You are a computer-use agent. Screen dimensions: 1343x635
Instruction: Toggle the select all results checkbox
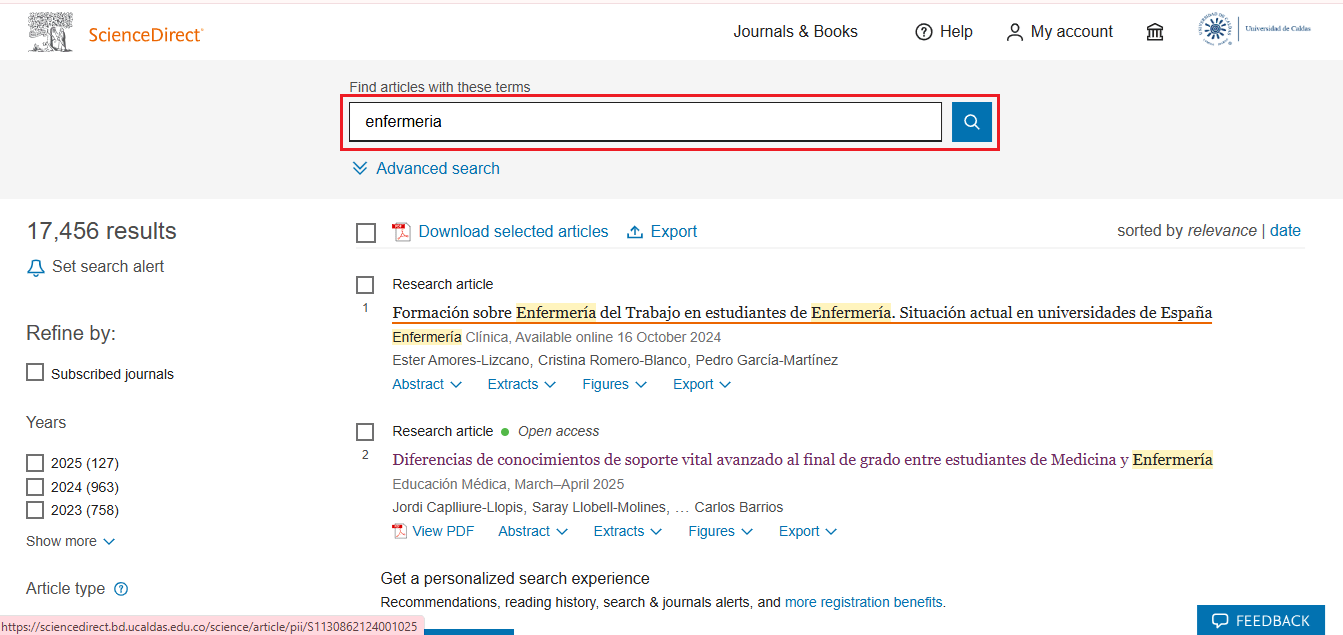pos(366,233)
